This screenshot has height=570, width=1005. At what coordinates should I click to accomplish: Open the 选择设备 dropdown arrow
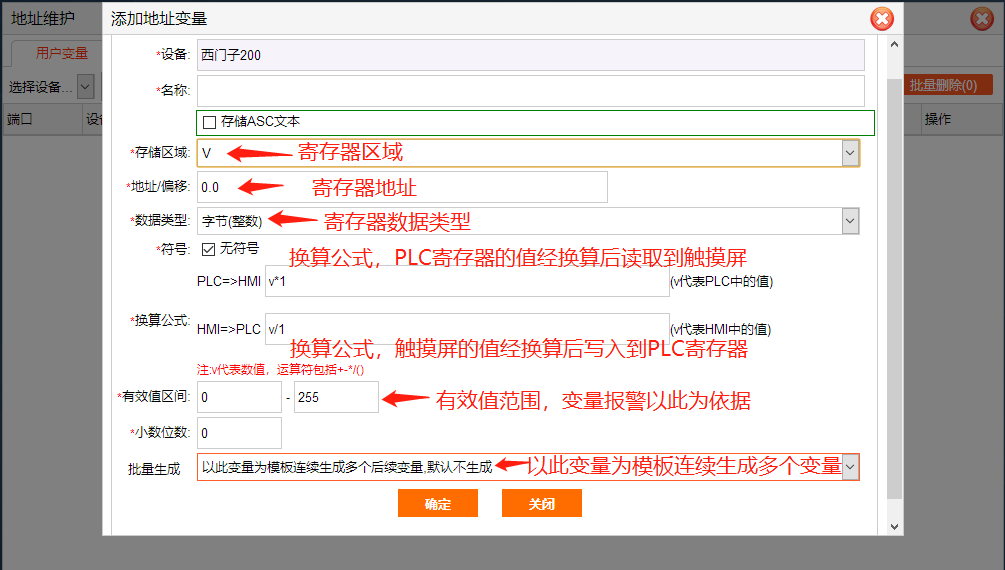coord(85,86)
